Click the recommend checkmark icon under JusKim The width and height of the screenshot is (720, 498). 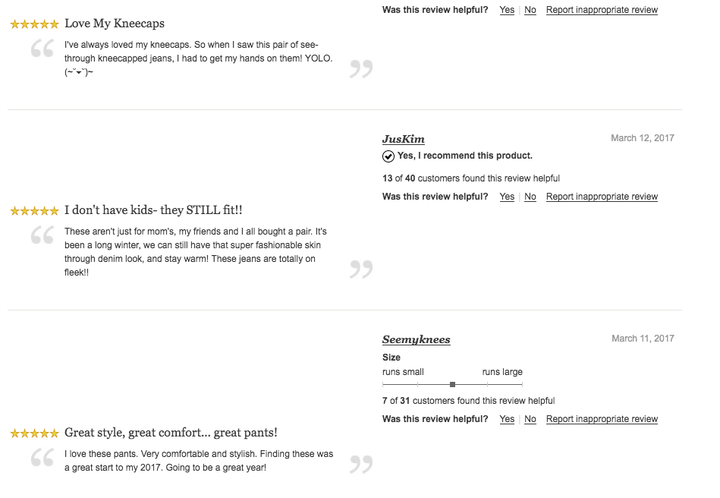(x=388, y=157)
